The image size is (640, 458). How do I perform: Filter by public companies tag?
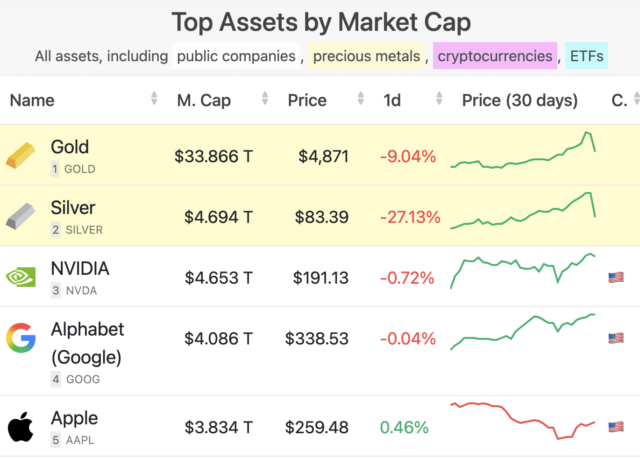[x=236, y=56]
